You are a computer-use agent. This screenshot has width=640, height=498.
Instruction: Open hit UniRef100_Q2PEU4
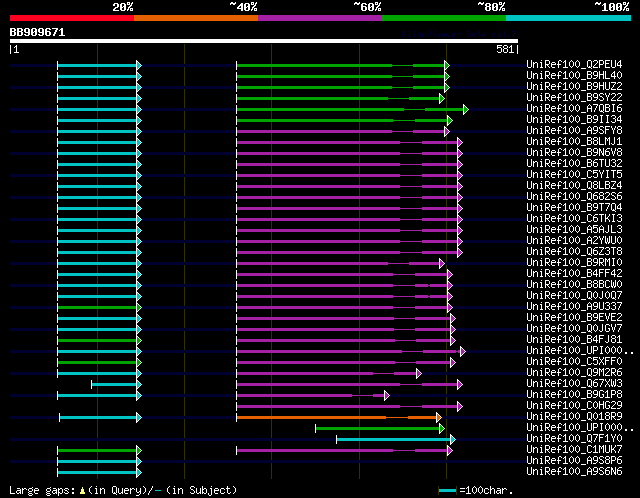(x=574, y=64)
